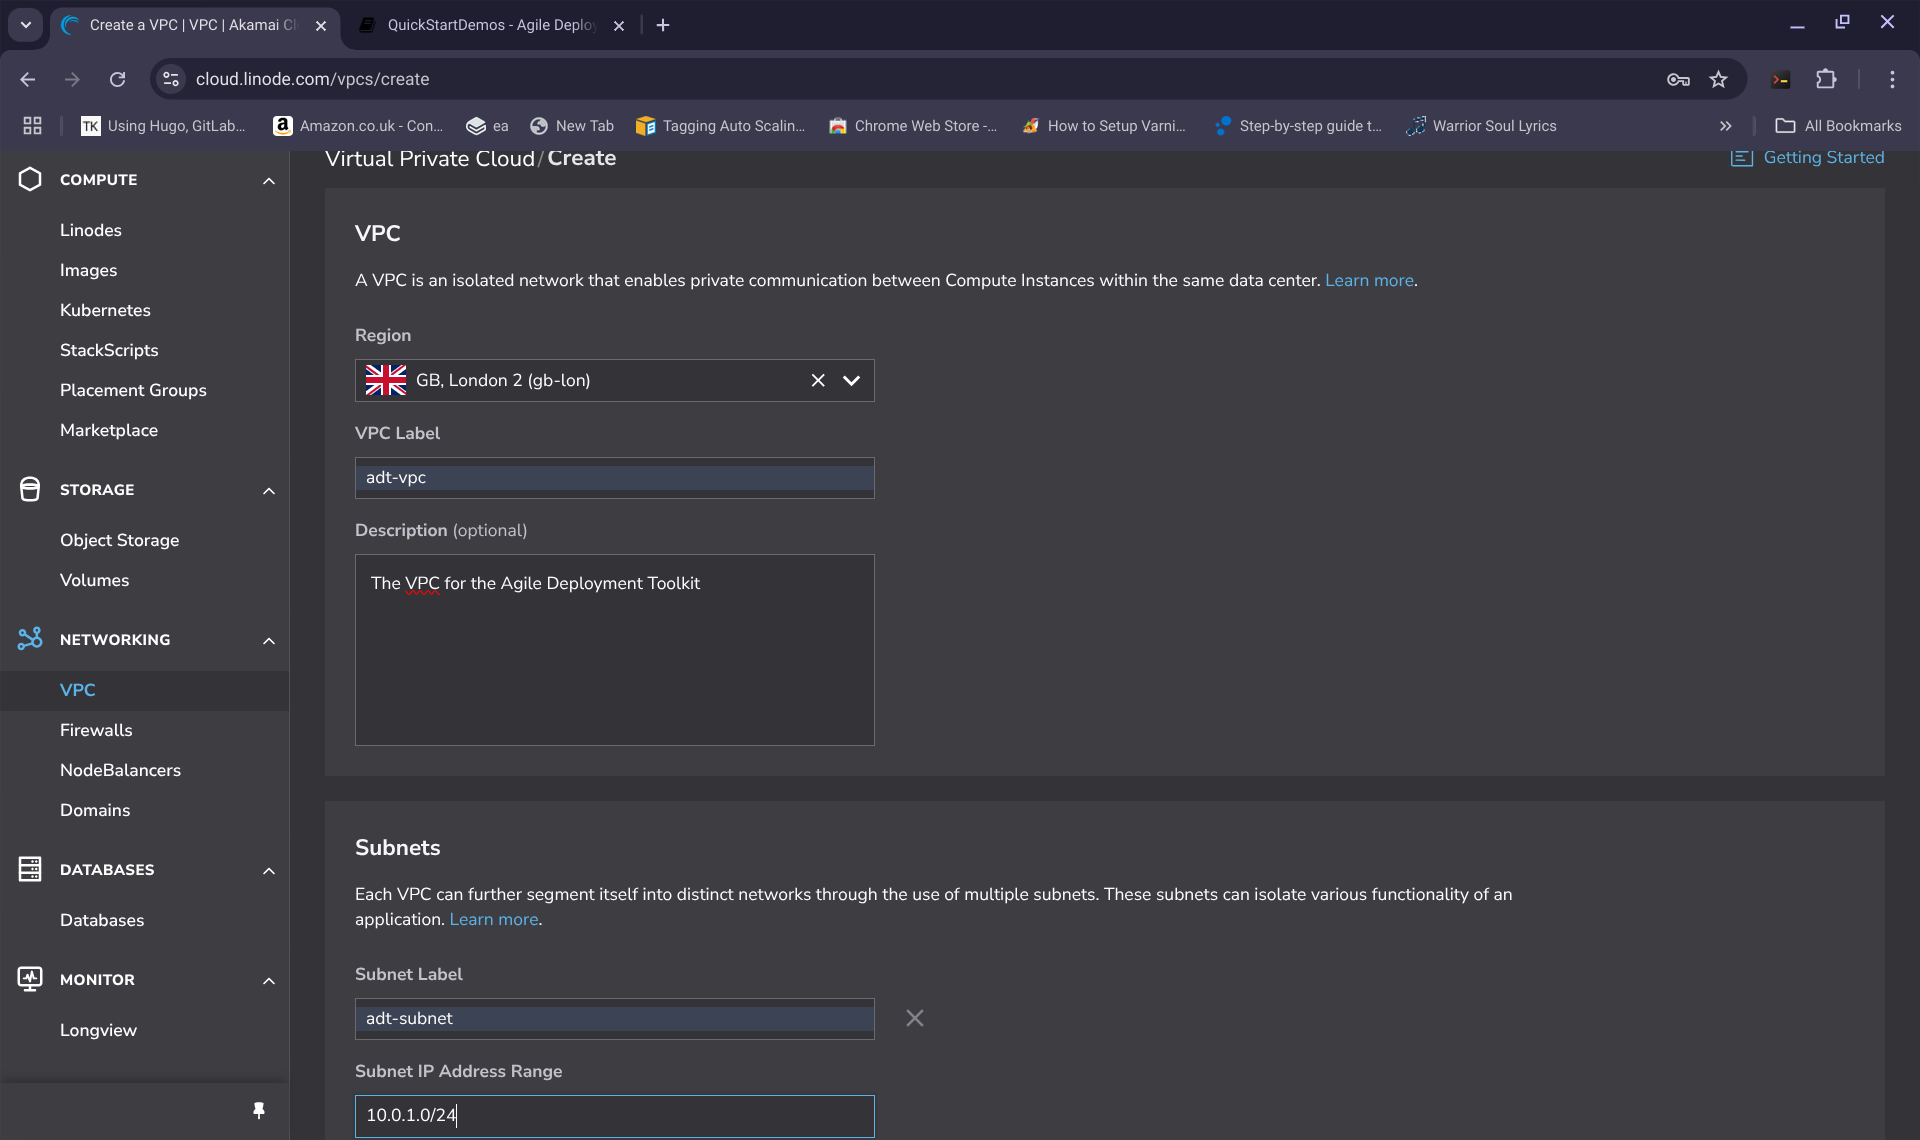
Task: Open the Region dropdown chevron
Action: click(852, 380)
